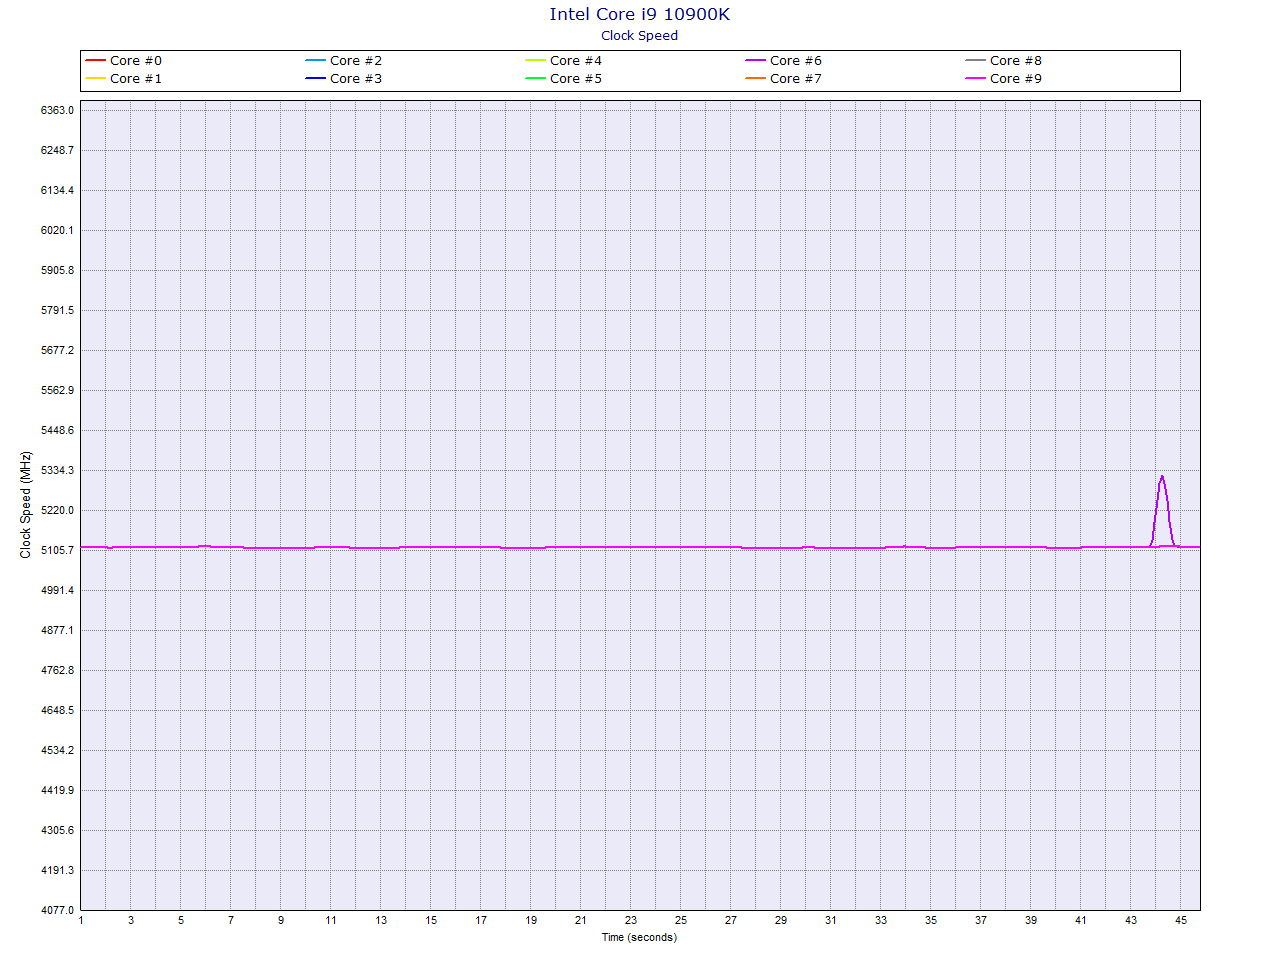This screenshot has width=1280, height=960.
Task: Click the Core #6 legend entry
Action: [x=784, y=61]
